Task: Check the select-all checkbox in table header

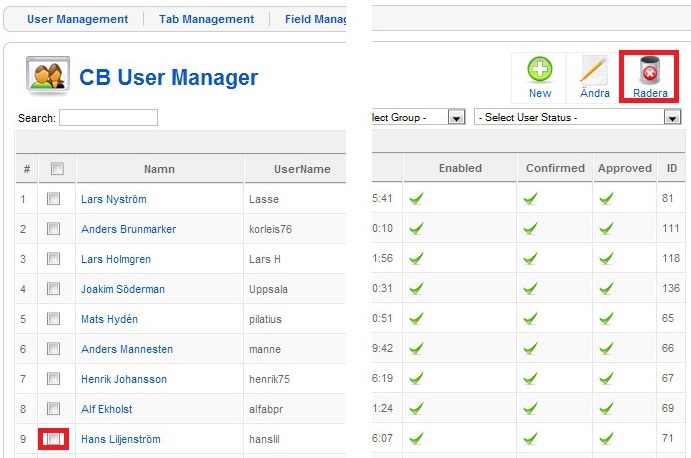Action: pyautogui.click(x=57, y=168)
